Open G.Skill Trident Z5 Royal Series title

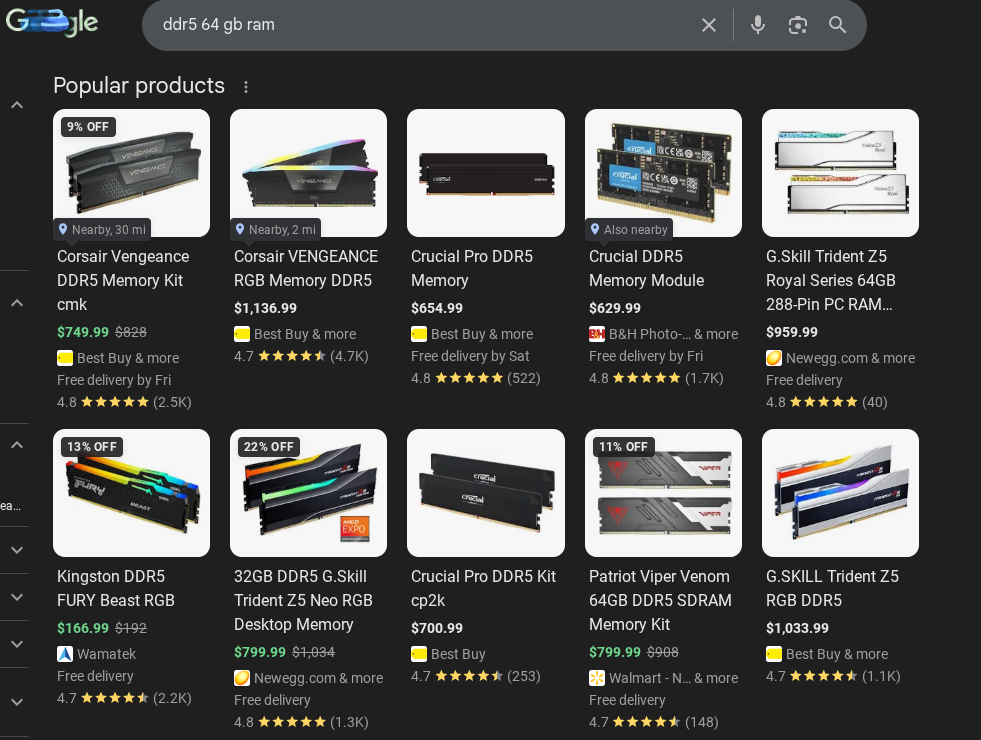tap(830, 280)
